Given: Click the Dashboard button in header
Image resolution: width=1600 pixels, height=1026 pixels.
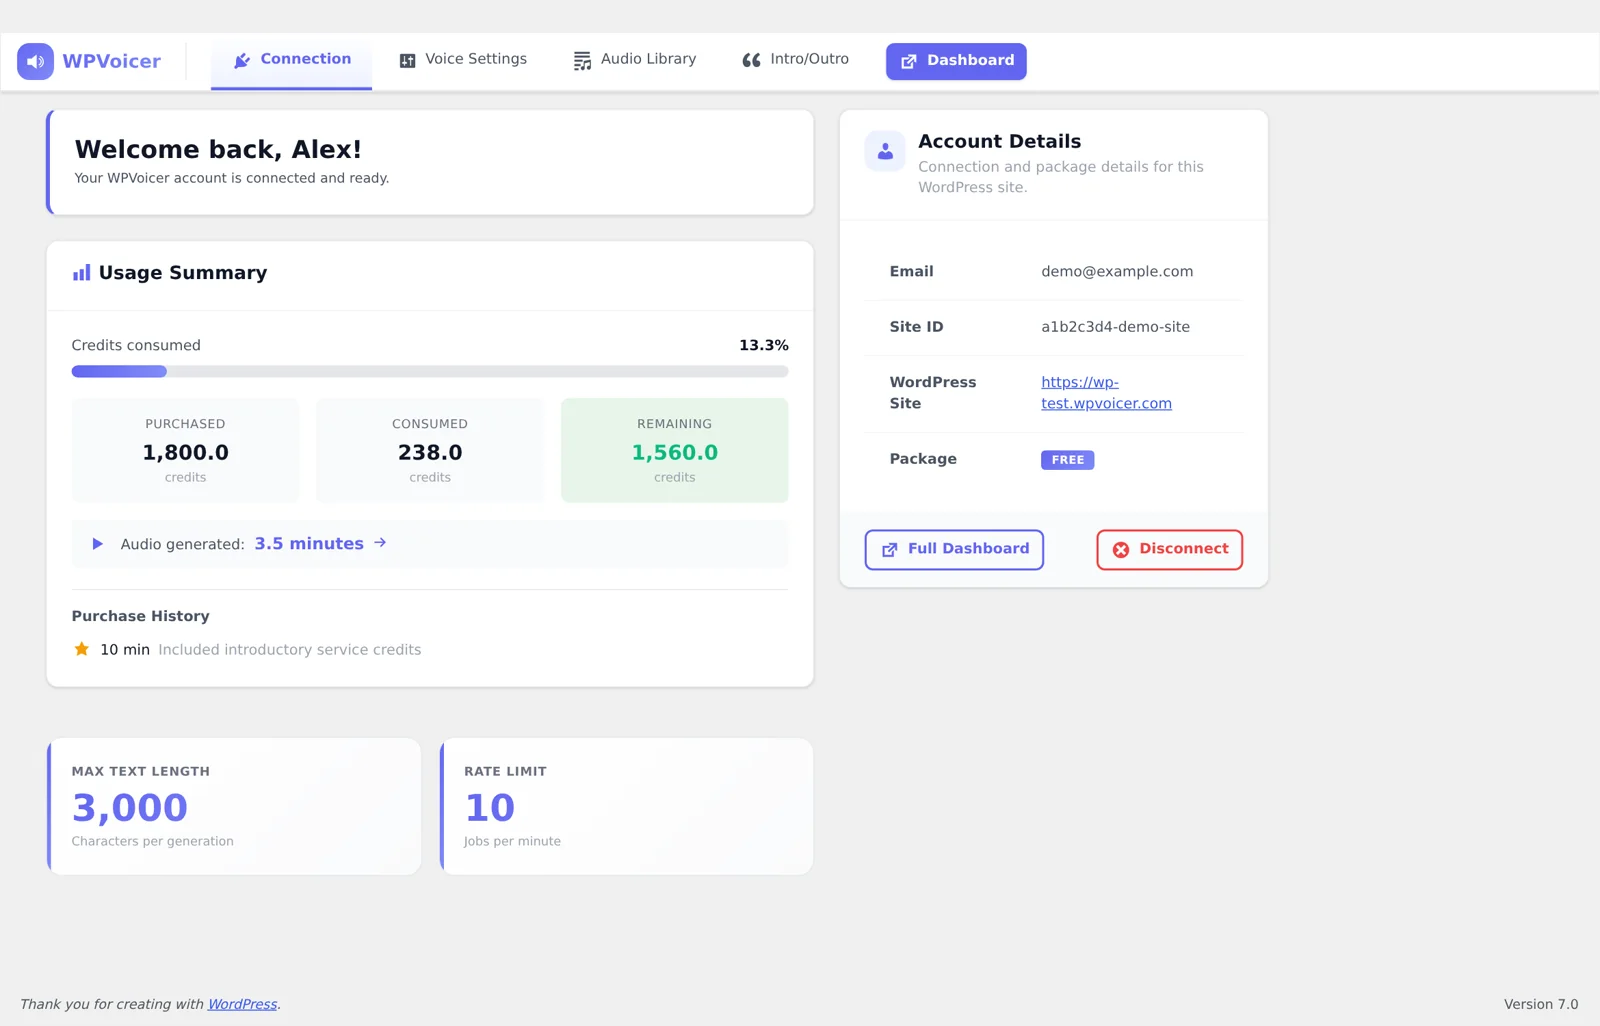Looking at the screenshot, I should (956, 61).
